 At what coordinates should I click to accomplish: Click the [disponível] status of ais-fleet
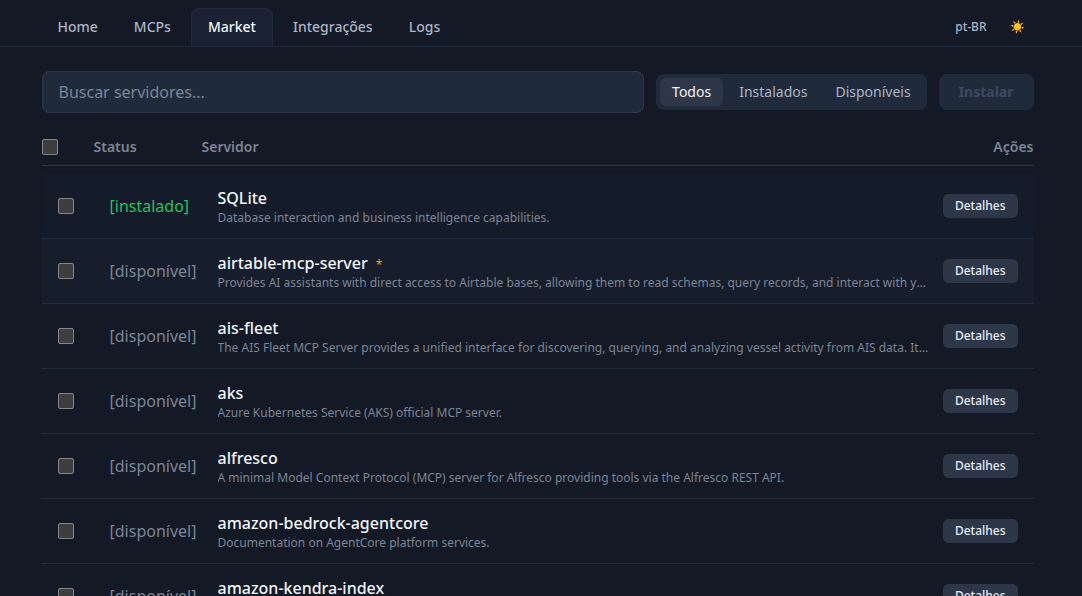click(x=153, y=336)
